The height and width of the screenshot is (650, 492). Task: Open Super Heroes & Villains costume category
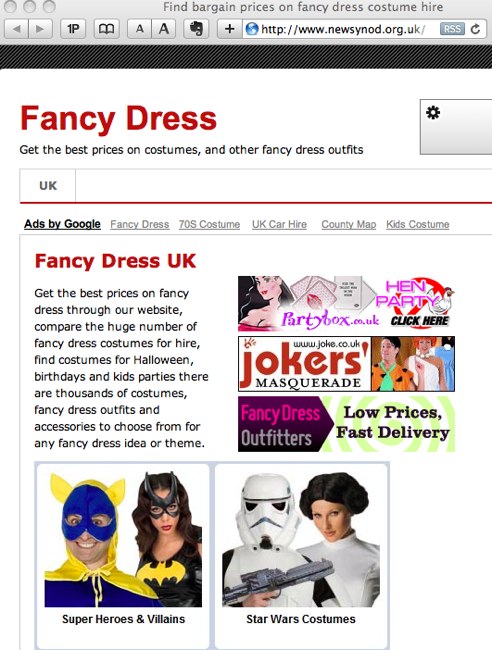123,553
